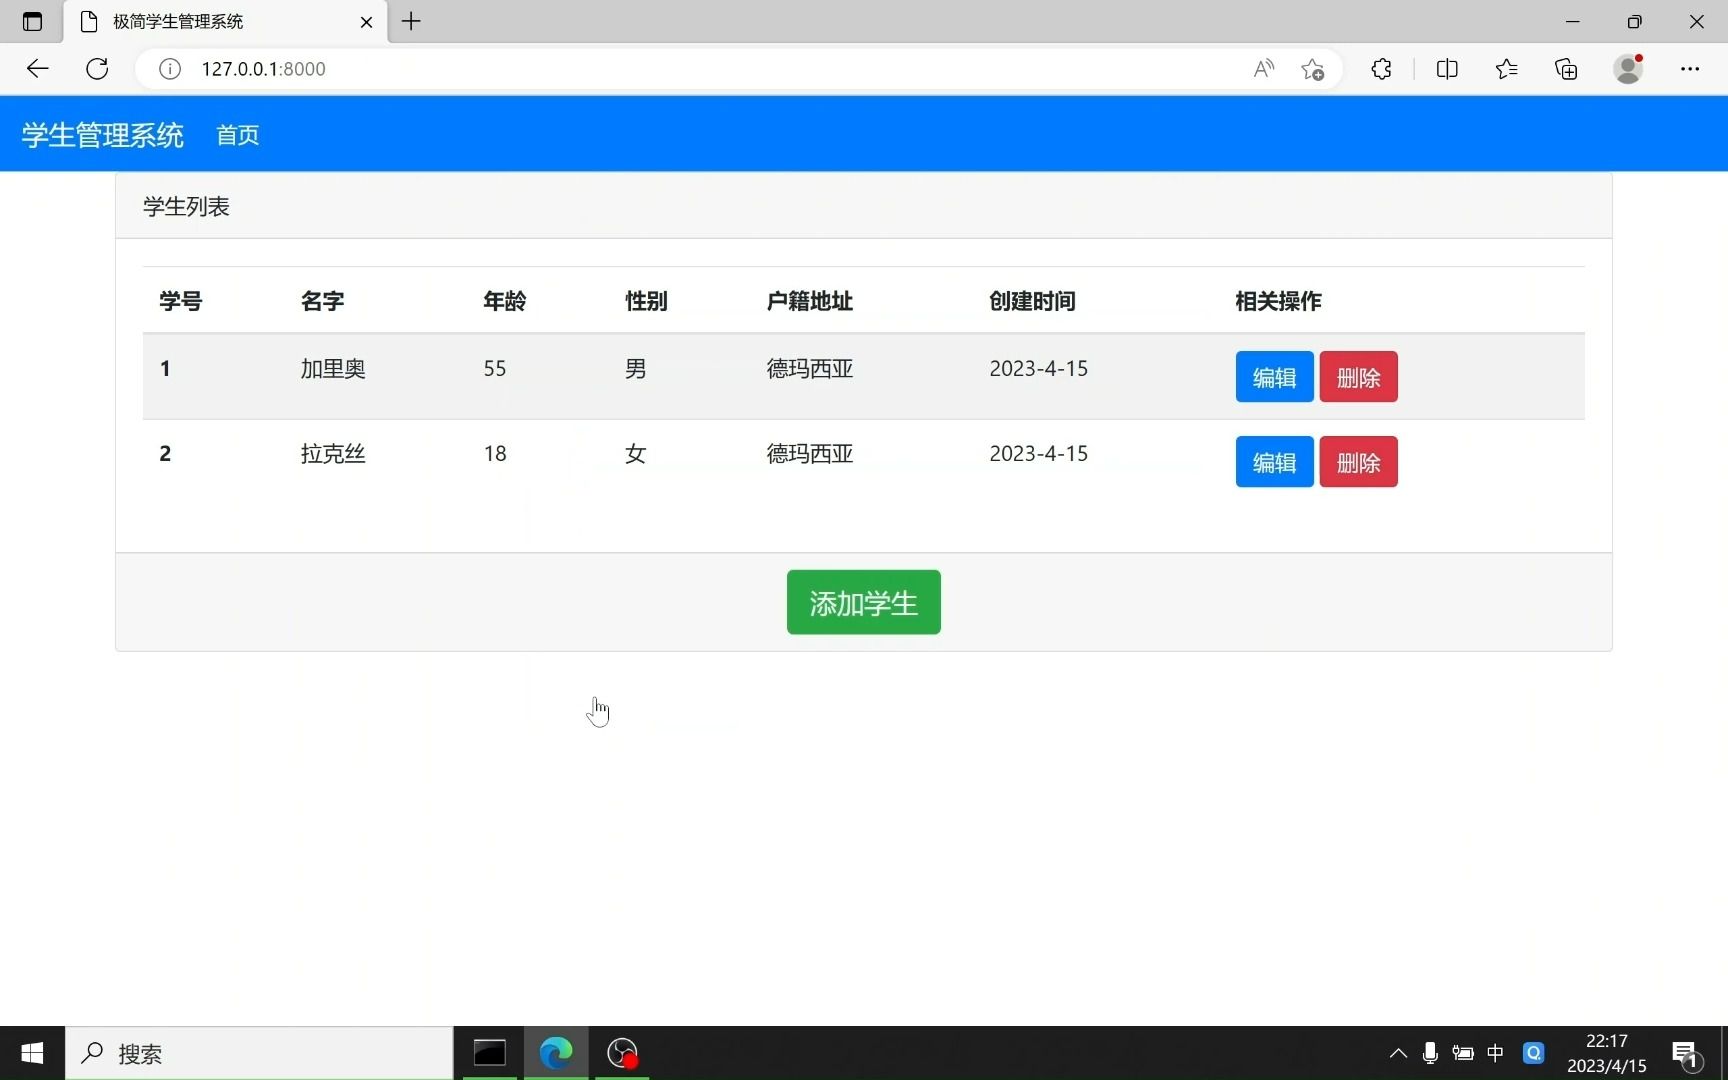
Task: Add page to favorites star icon
Action: 1313,69
